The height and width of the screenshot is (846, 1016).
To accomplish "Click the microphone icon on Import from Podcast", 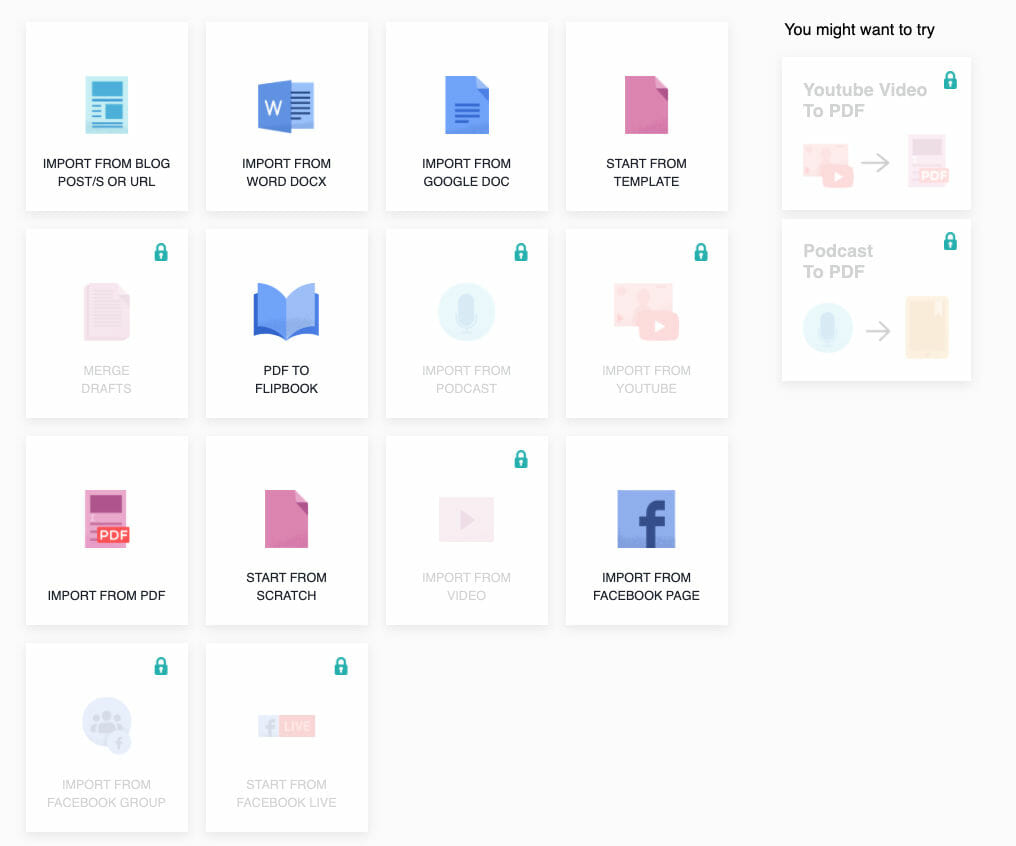I will 467,311.
